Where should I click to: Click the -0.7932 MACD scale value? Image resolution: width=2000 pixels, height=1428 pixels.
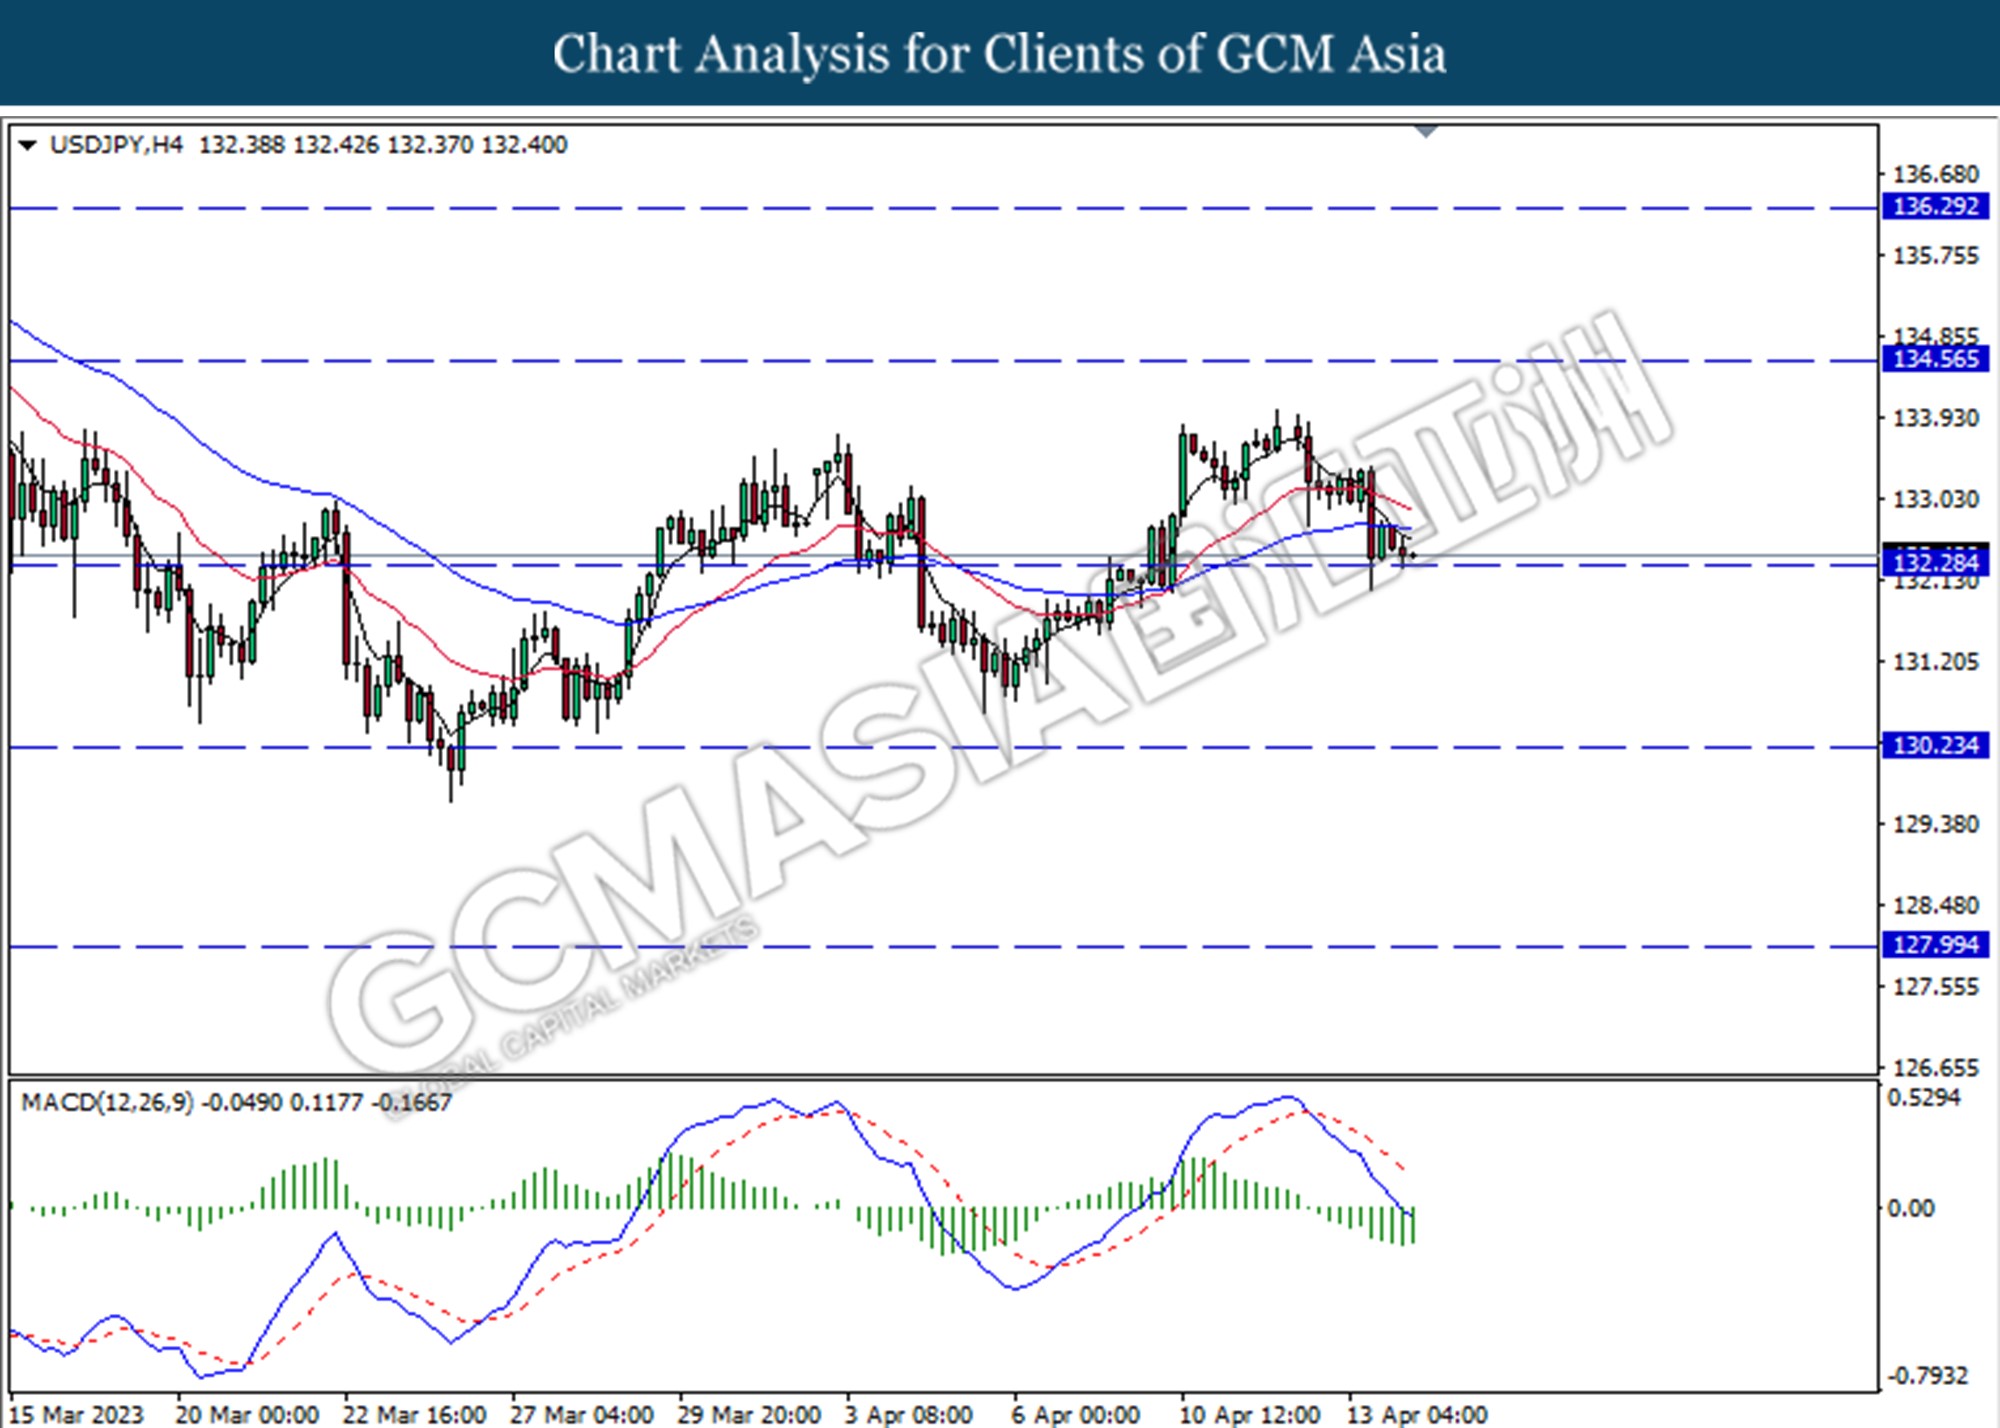click(1926, 1376)
